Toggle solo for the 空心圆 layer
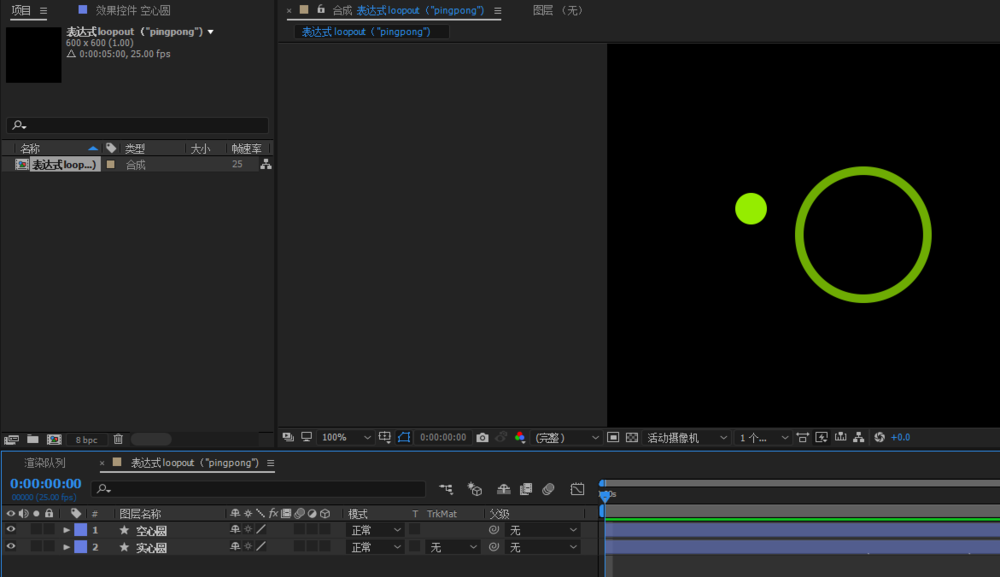 (x=36, y=529)
